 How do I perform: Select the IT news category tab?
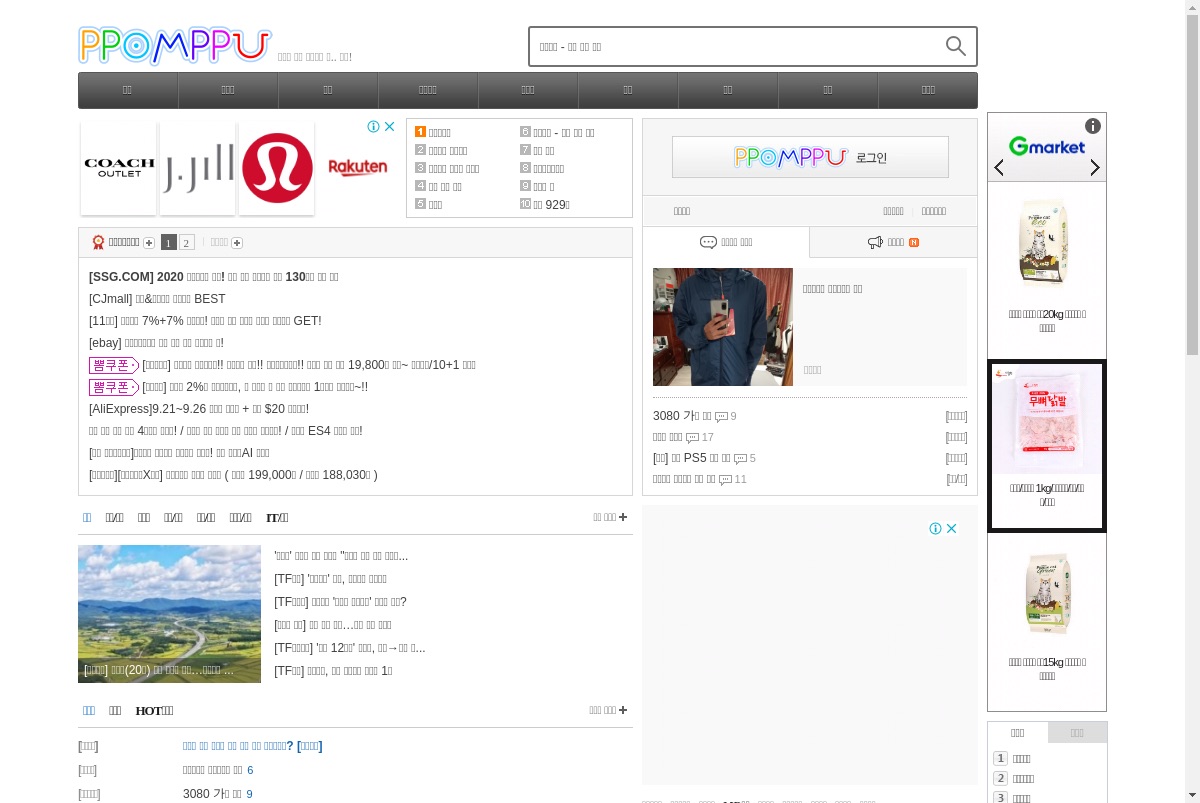277,518
